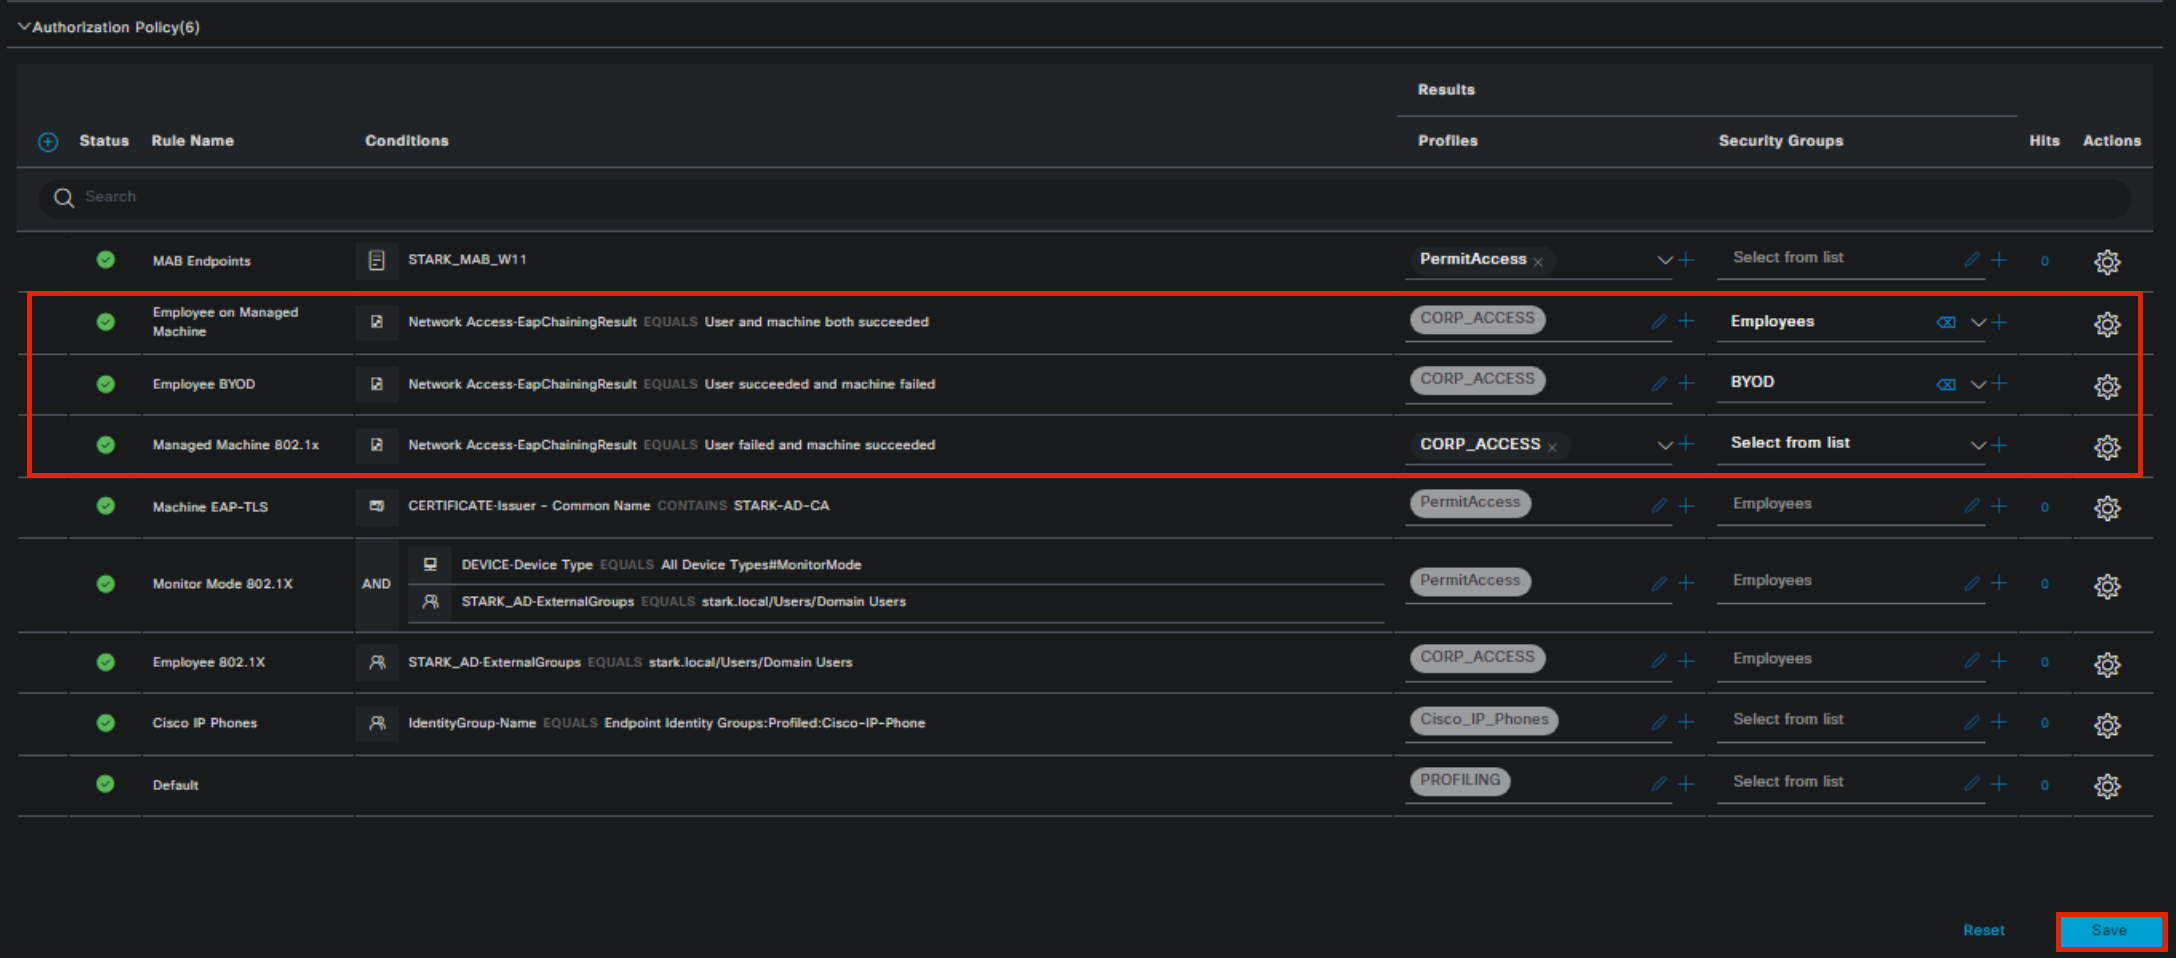Image resolution: width=2176 pixels, height=958 pixels.
Task: Click certificate condition icon for Machine EAP-TLS
Action: (376, 506)
